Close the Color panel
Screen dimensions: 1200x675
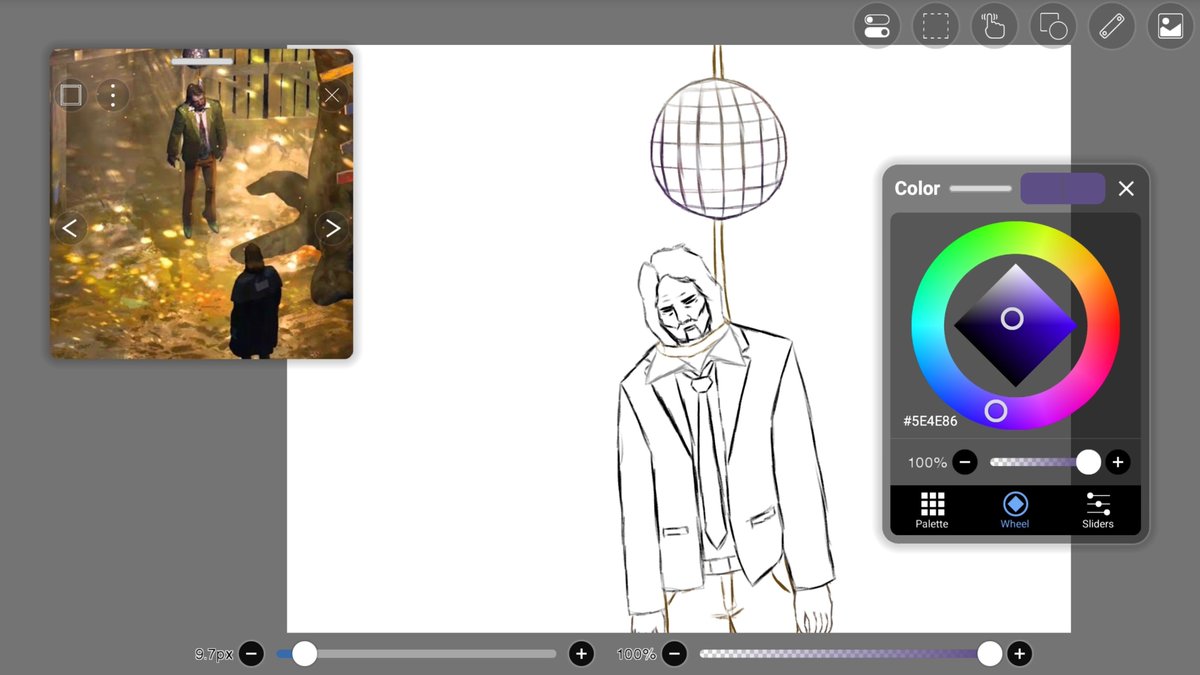pyautogui.click(x=1126, y=188)
